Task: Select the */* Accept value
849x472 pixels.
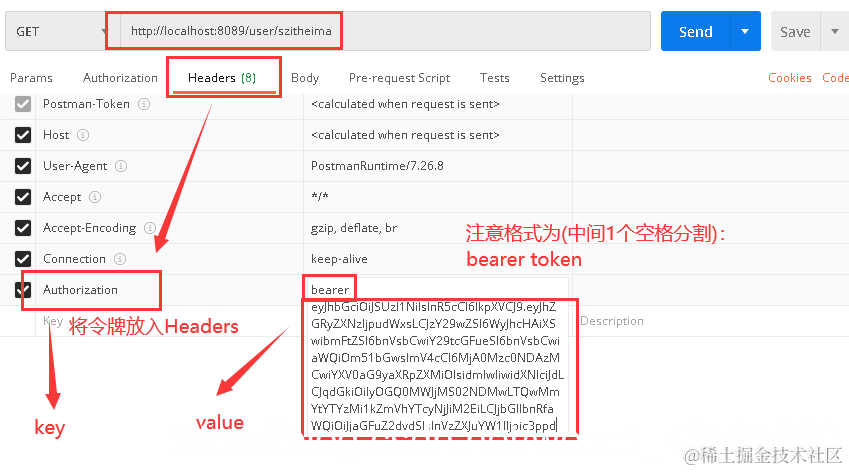Action: tap(320, 196)
